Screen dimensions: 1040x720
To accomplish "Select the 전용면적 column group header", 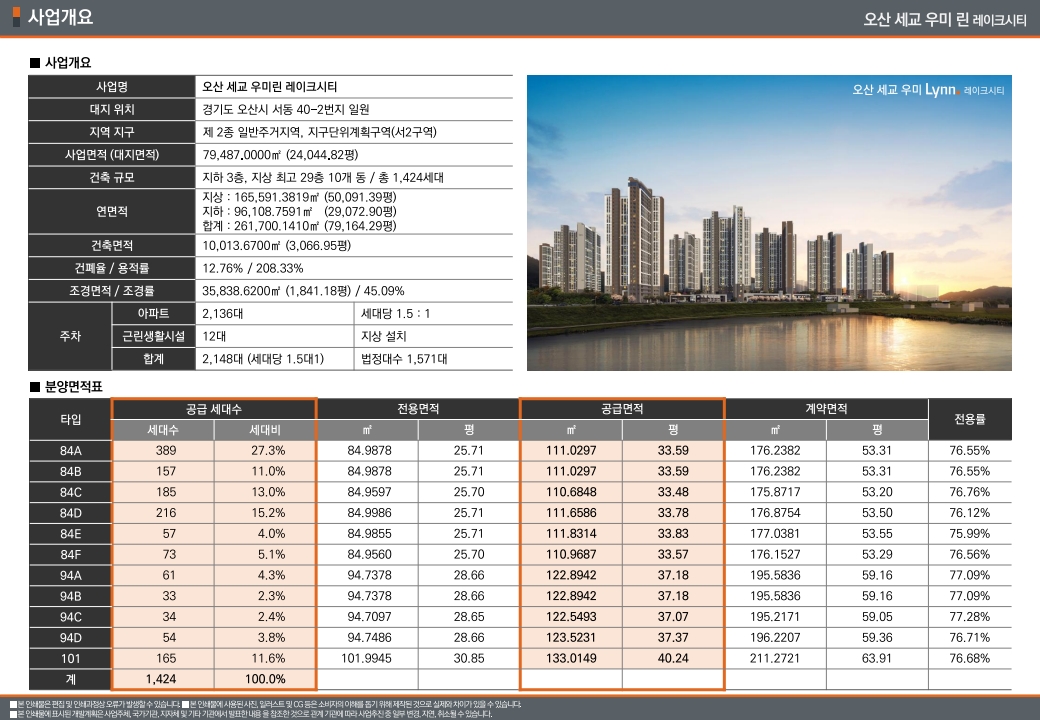I will [x=418, y=409].
